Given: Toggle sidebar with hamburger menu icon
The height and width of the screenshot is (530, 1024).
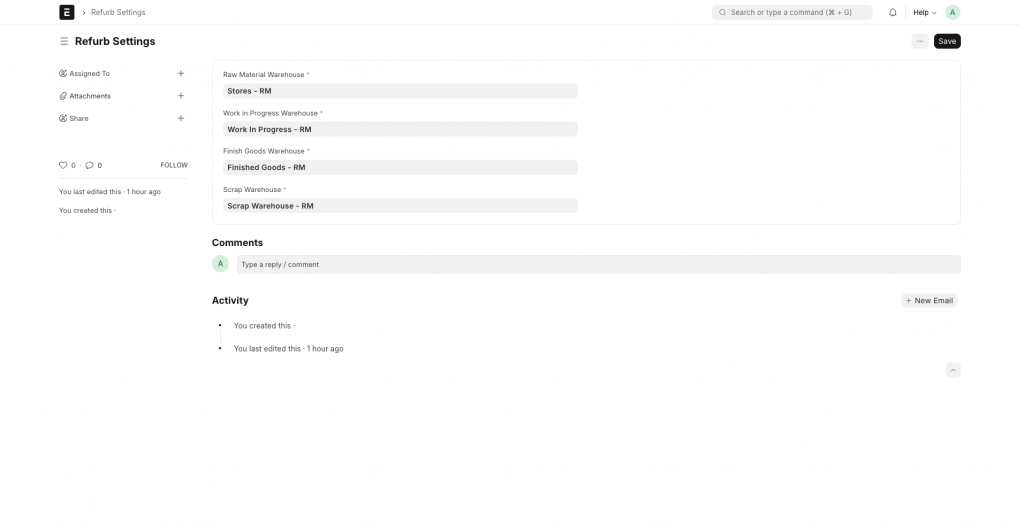Looking at the screenshot, I should pos(64,41).
